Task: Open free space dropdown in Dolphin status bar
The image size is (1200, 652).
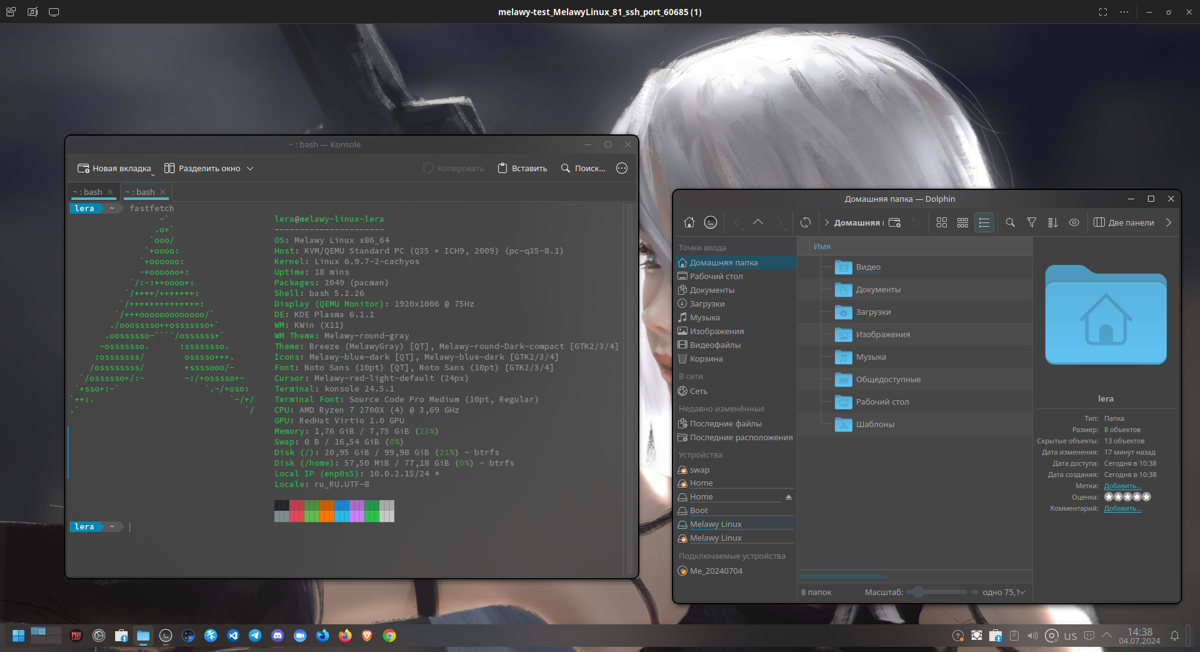Action: [x=1005, y=592]
